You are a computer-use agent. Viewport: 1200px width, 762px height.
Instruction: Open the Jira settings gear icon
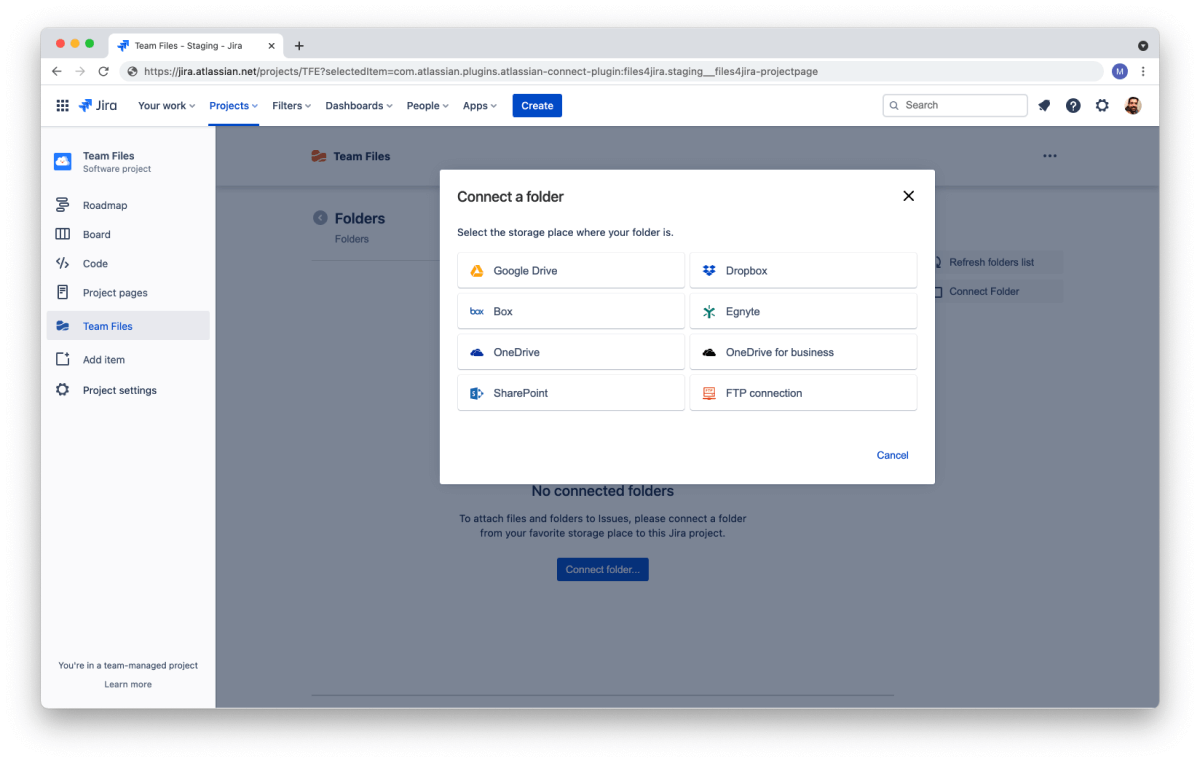coord(1102,106)
